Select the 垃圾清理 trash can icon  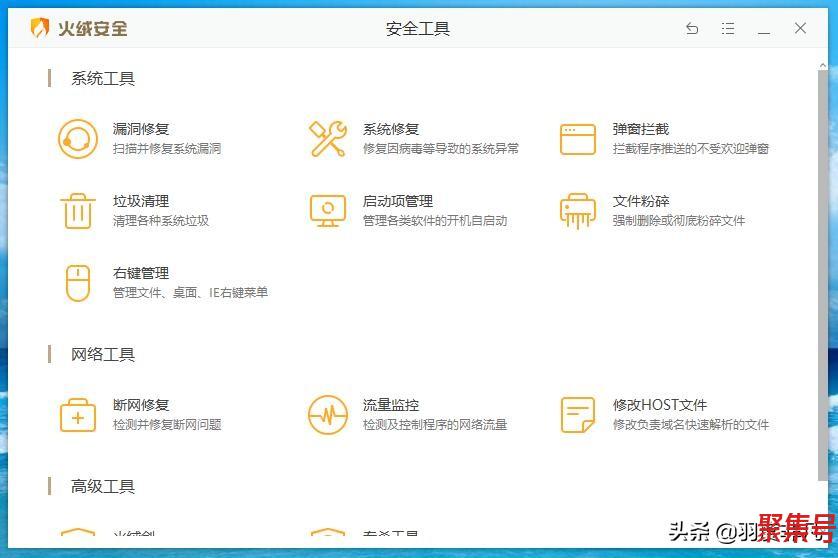pyautogui.click(x=77, y=211)
